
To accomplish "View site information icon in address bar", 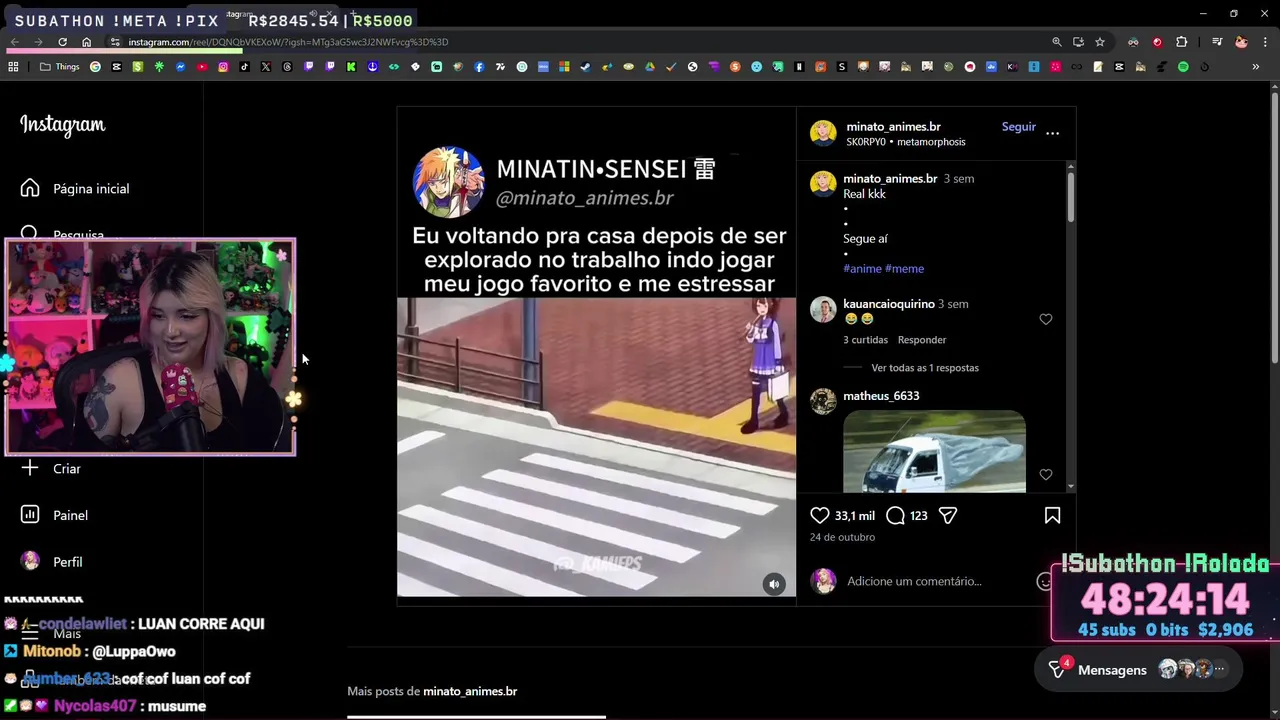I will coord(115,42).
